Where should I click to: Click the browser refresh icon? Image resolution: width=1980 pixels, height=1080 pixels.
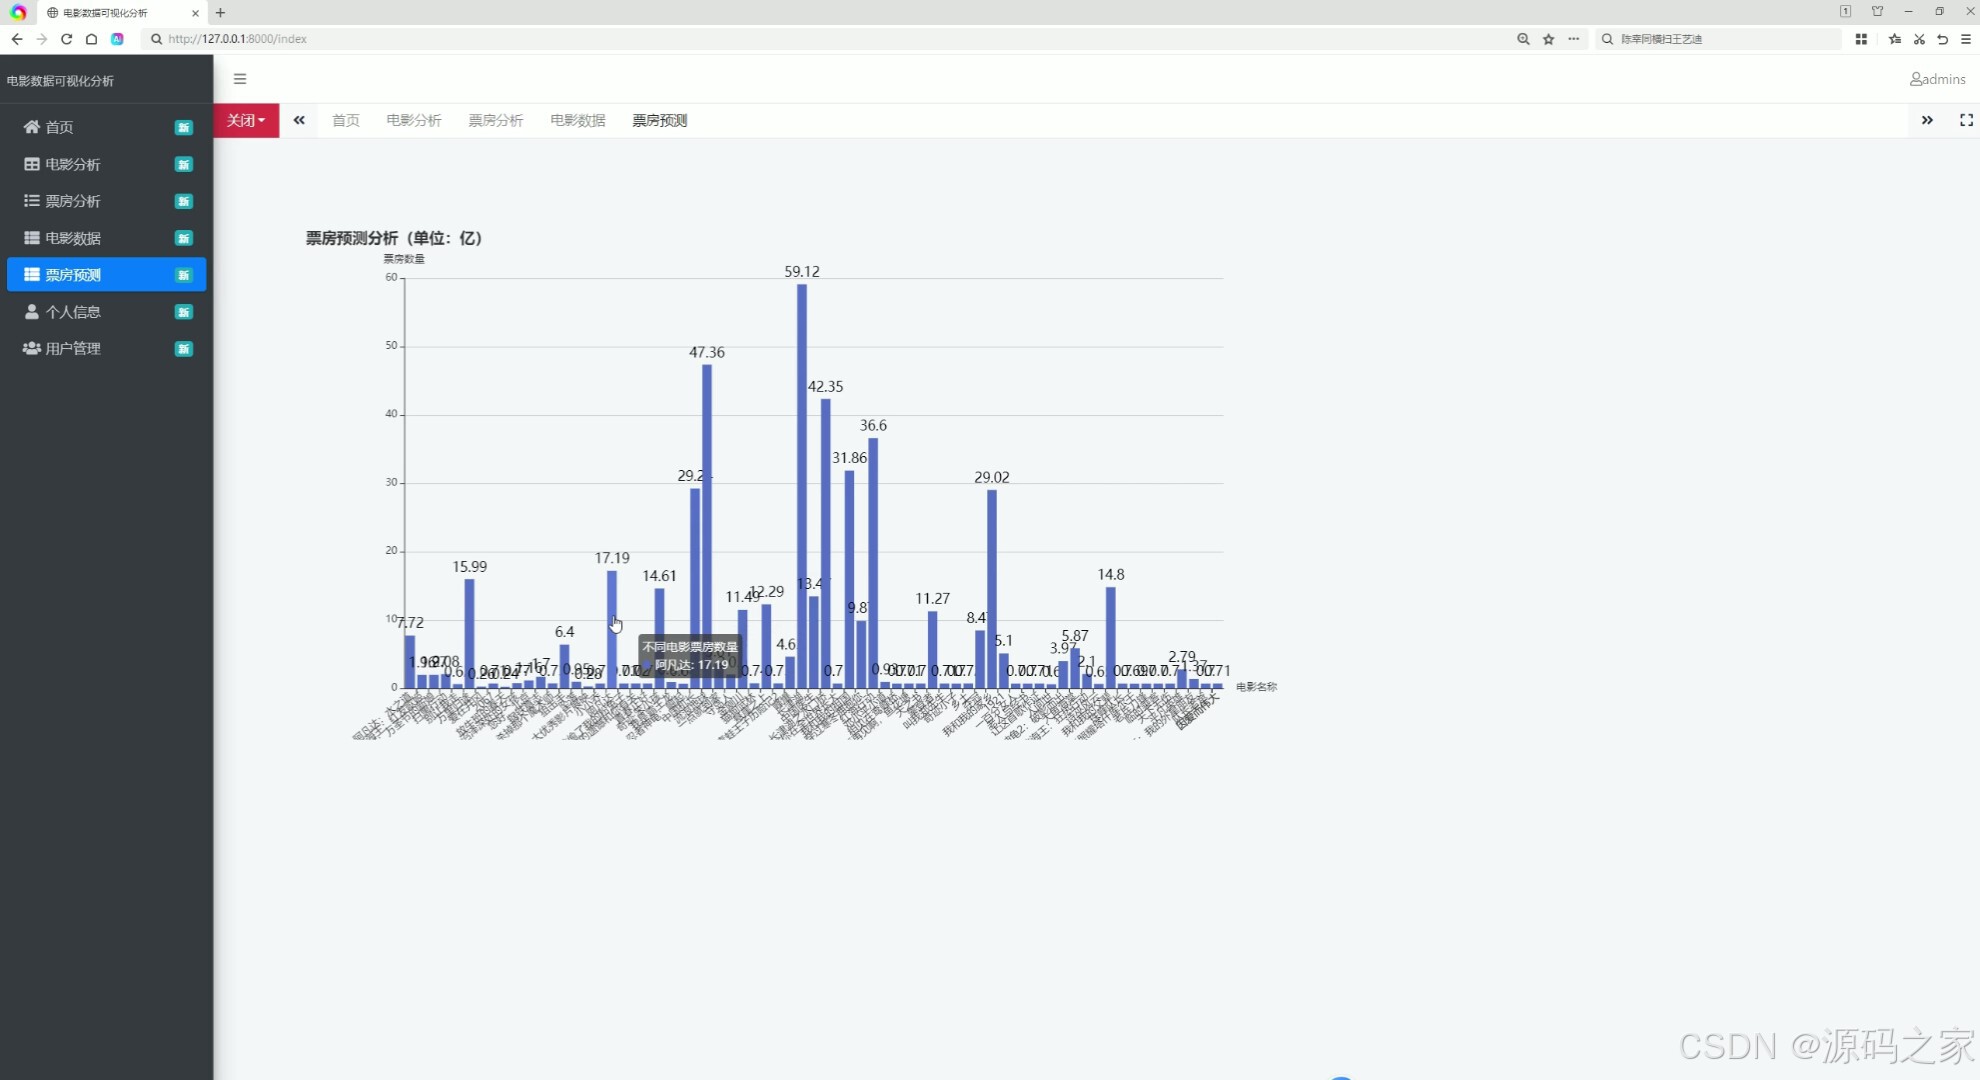pos(67,39)
